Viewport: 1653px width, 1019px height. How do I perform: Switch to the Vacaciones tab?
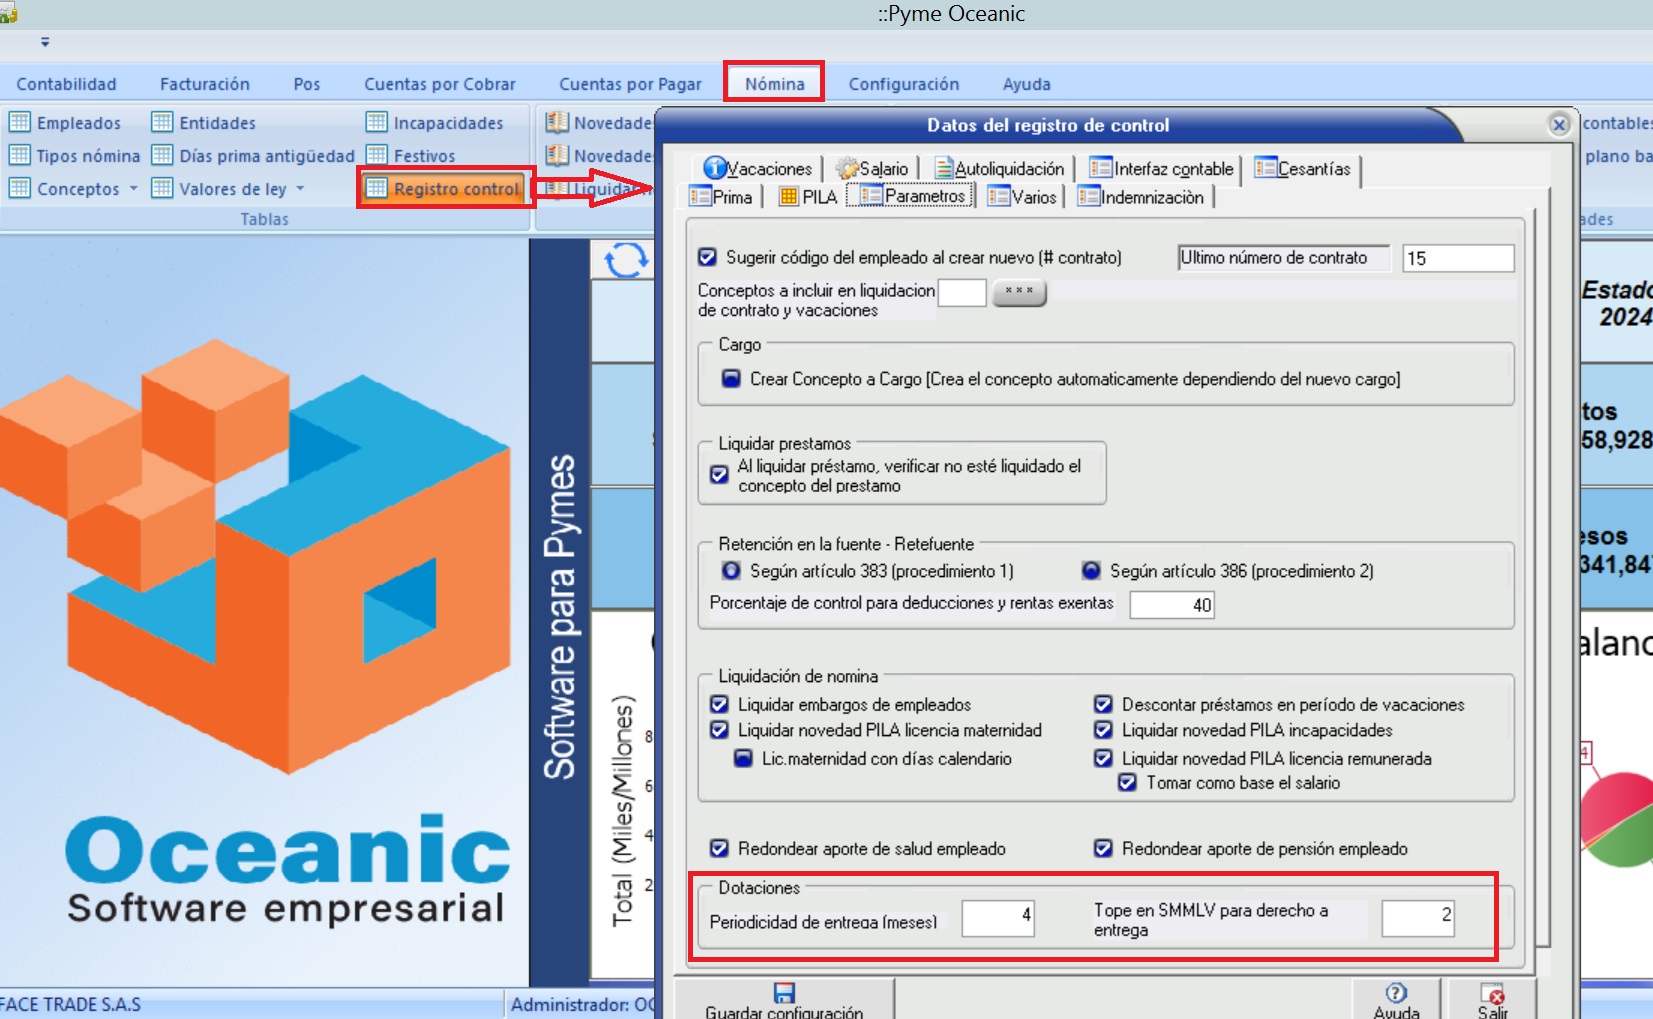pos(758,168)
